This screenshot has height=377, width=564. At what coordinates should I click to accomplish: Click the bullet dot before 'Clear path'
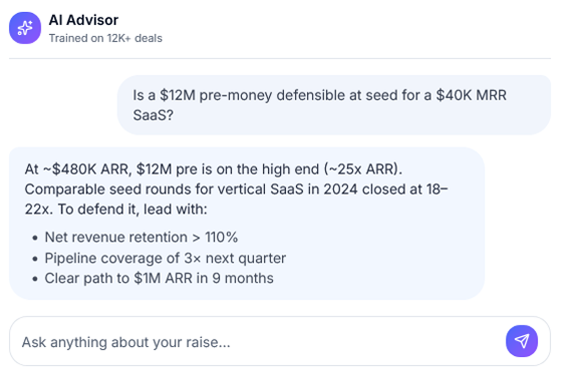coord(35,279)
